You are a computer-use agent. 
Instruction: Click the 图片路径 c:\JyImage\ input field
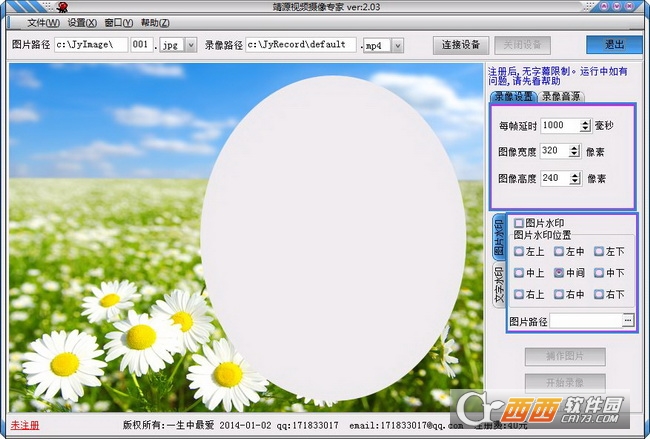[91, 45]
